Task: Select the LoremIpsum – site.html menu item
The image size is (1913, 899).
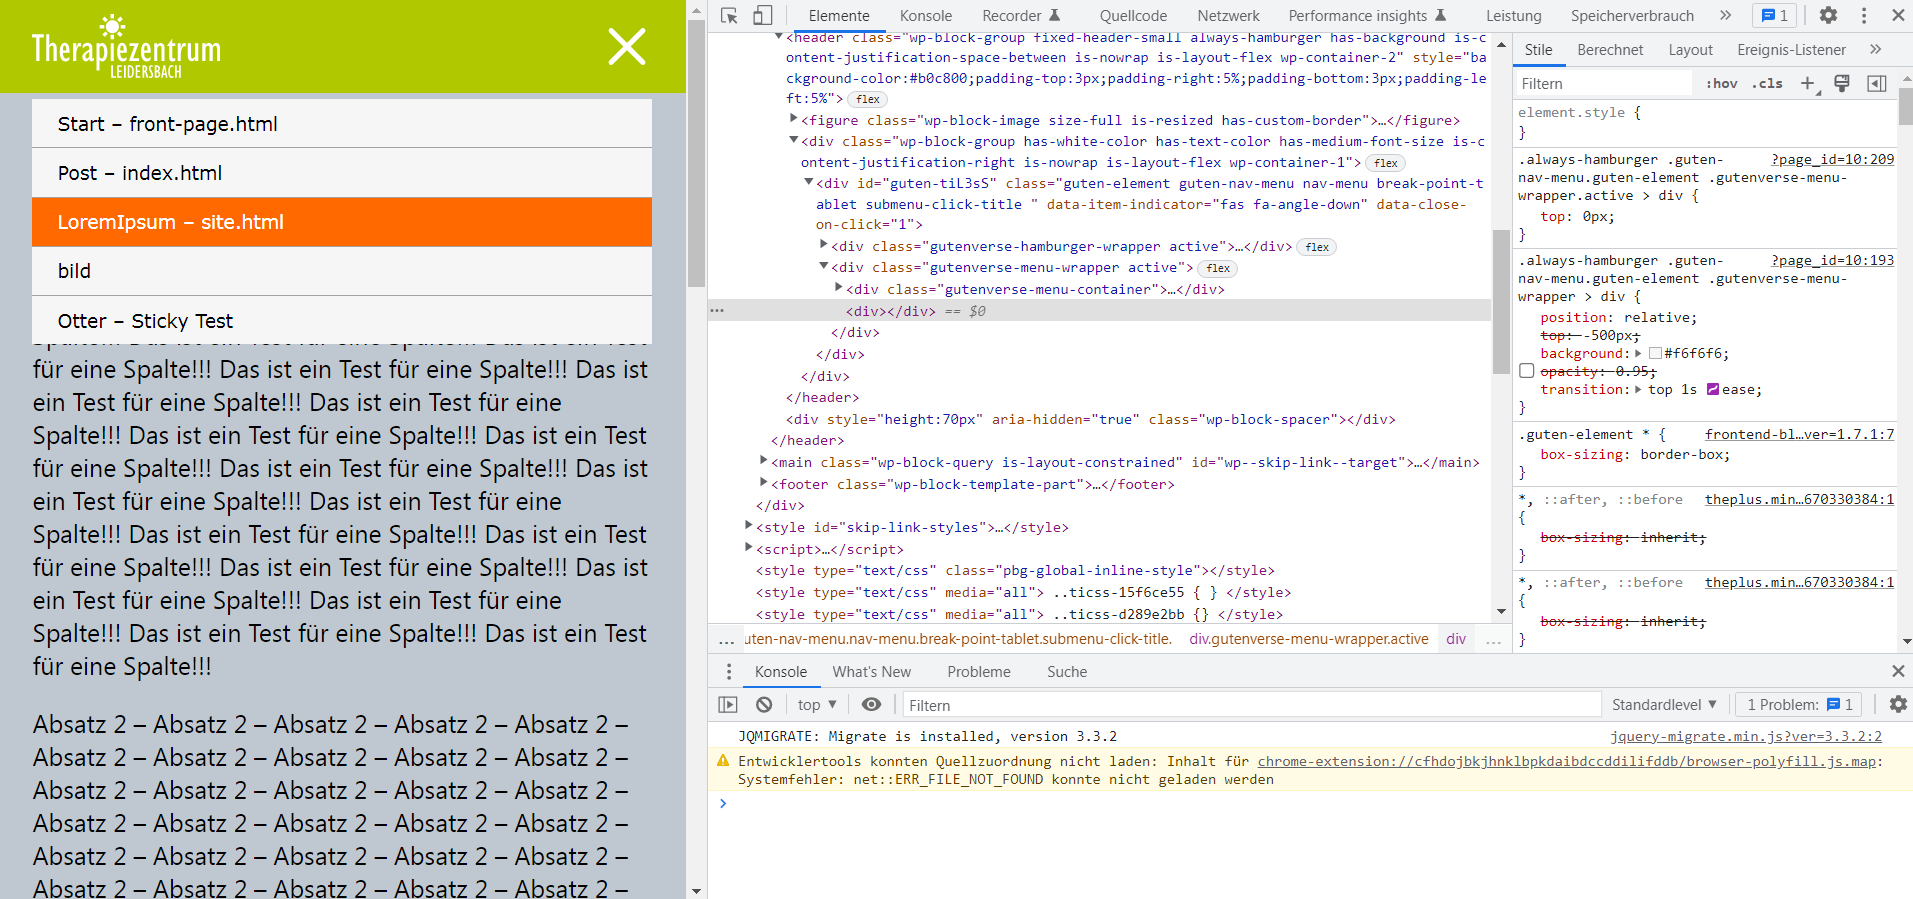Action: (342, 222)
